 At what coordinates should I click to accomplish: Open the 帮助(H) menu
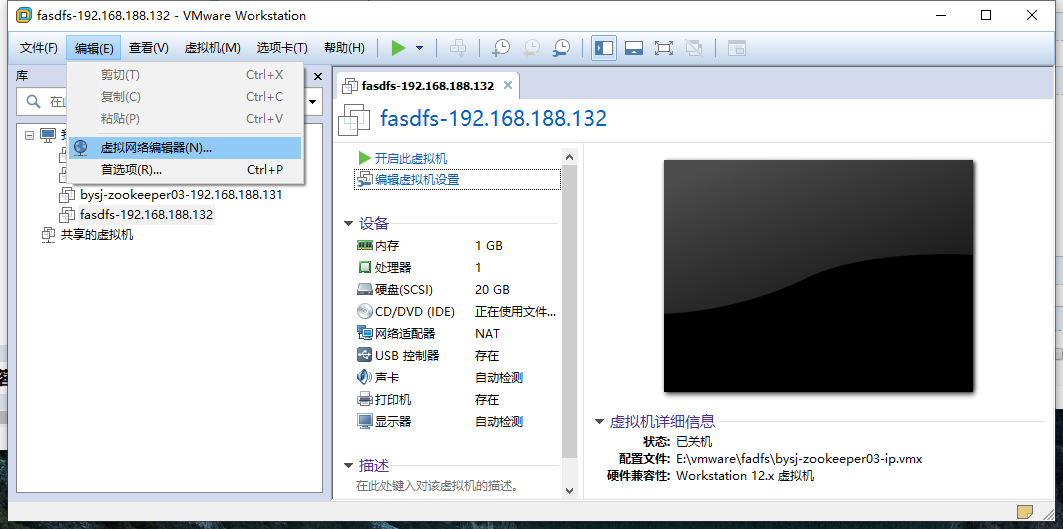tap(344, 47)
